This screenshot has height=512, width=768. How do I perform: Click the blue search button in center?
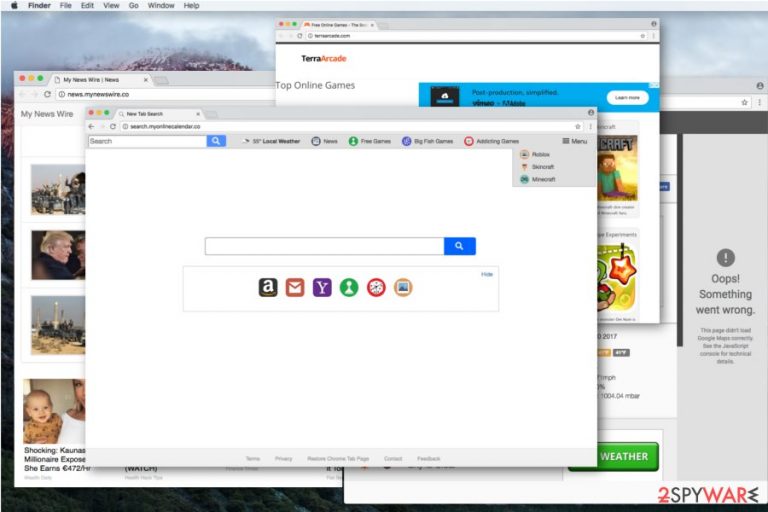coord(459,246)
